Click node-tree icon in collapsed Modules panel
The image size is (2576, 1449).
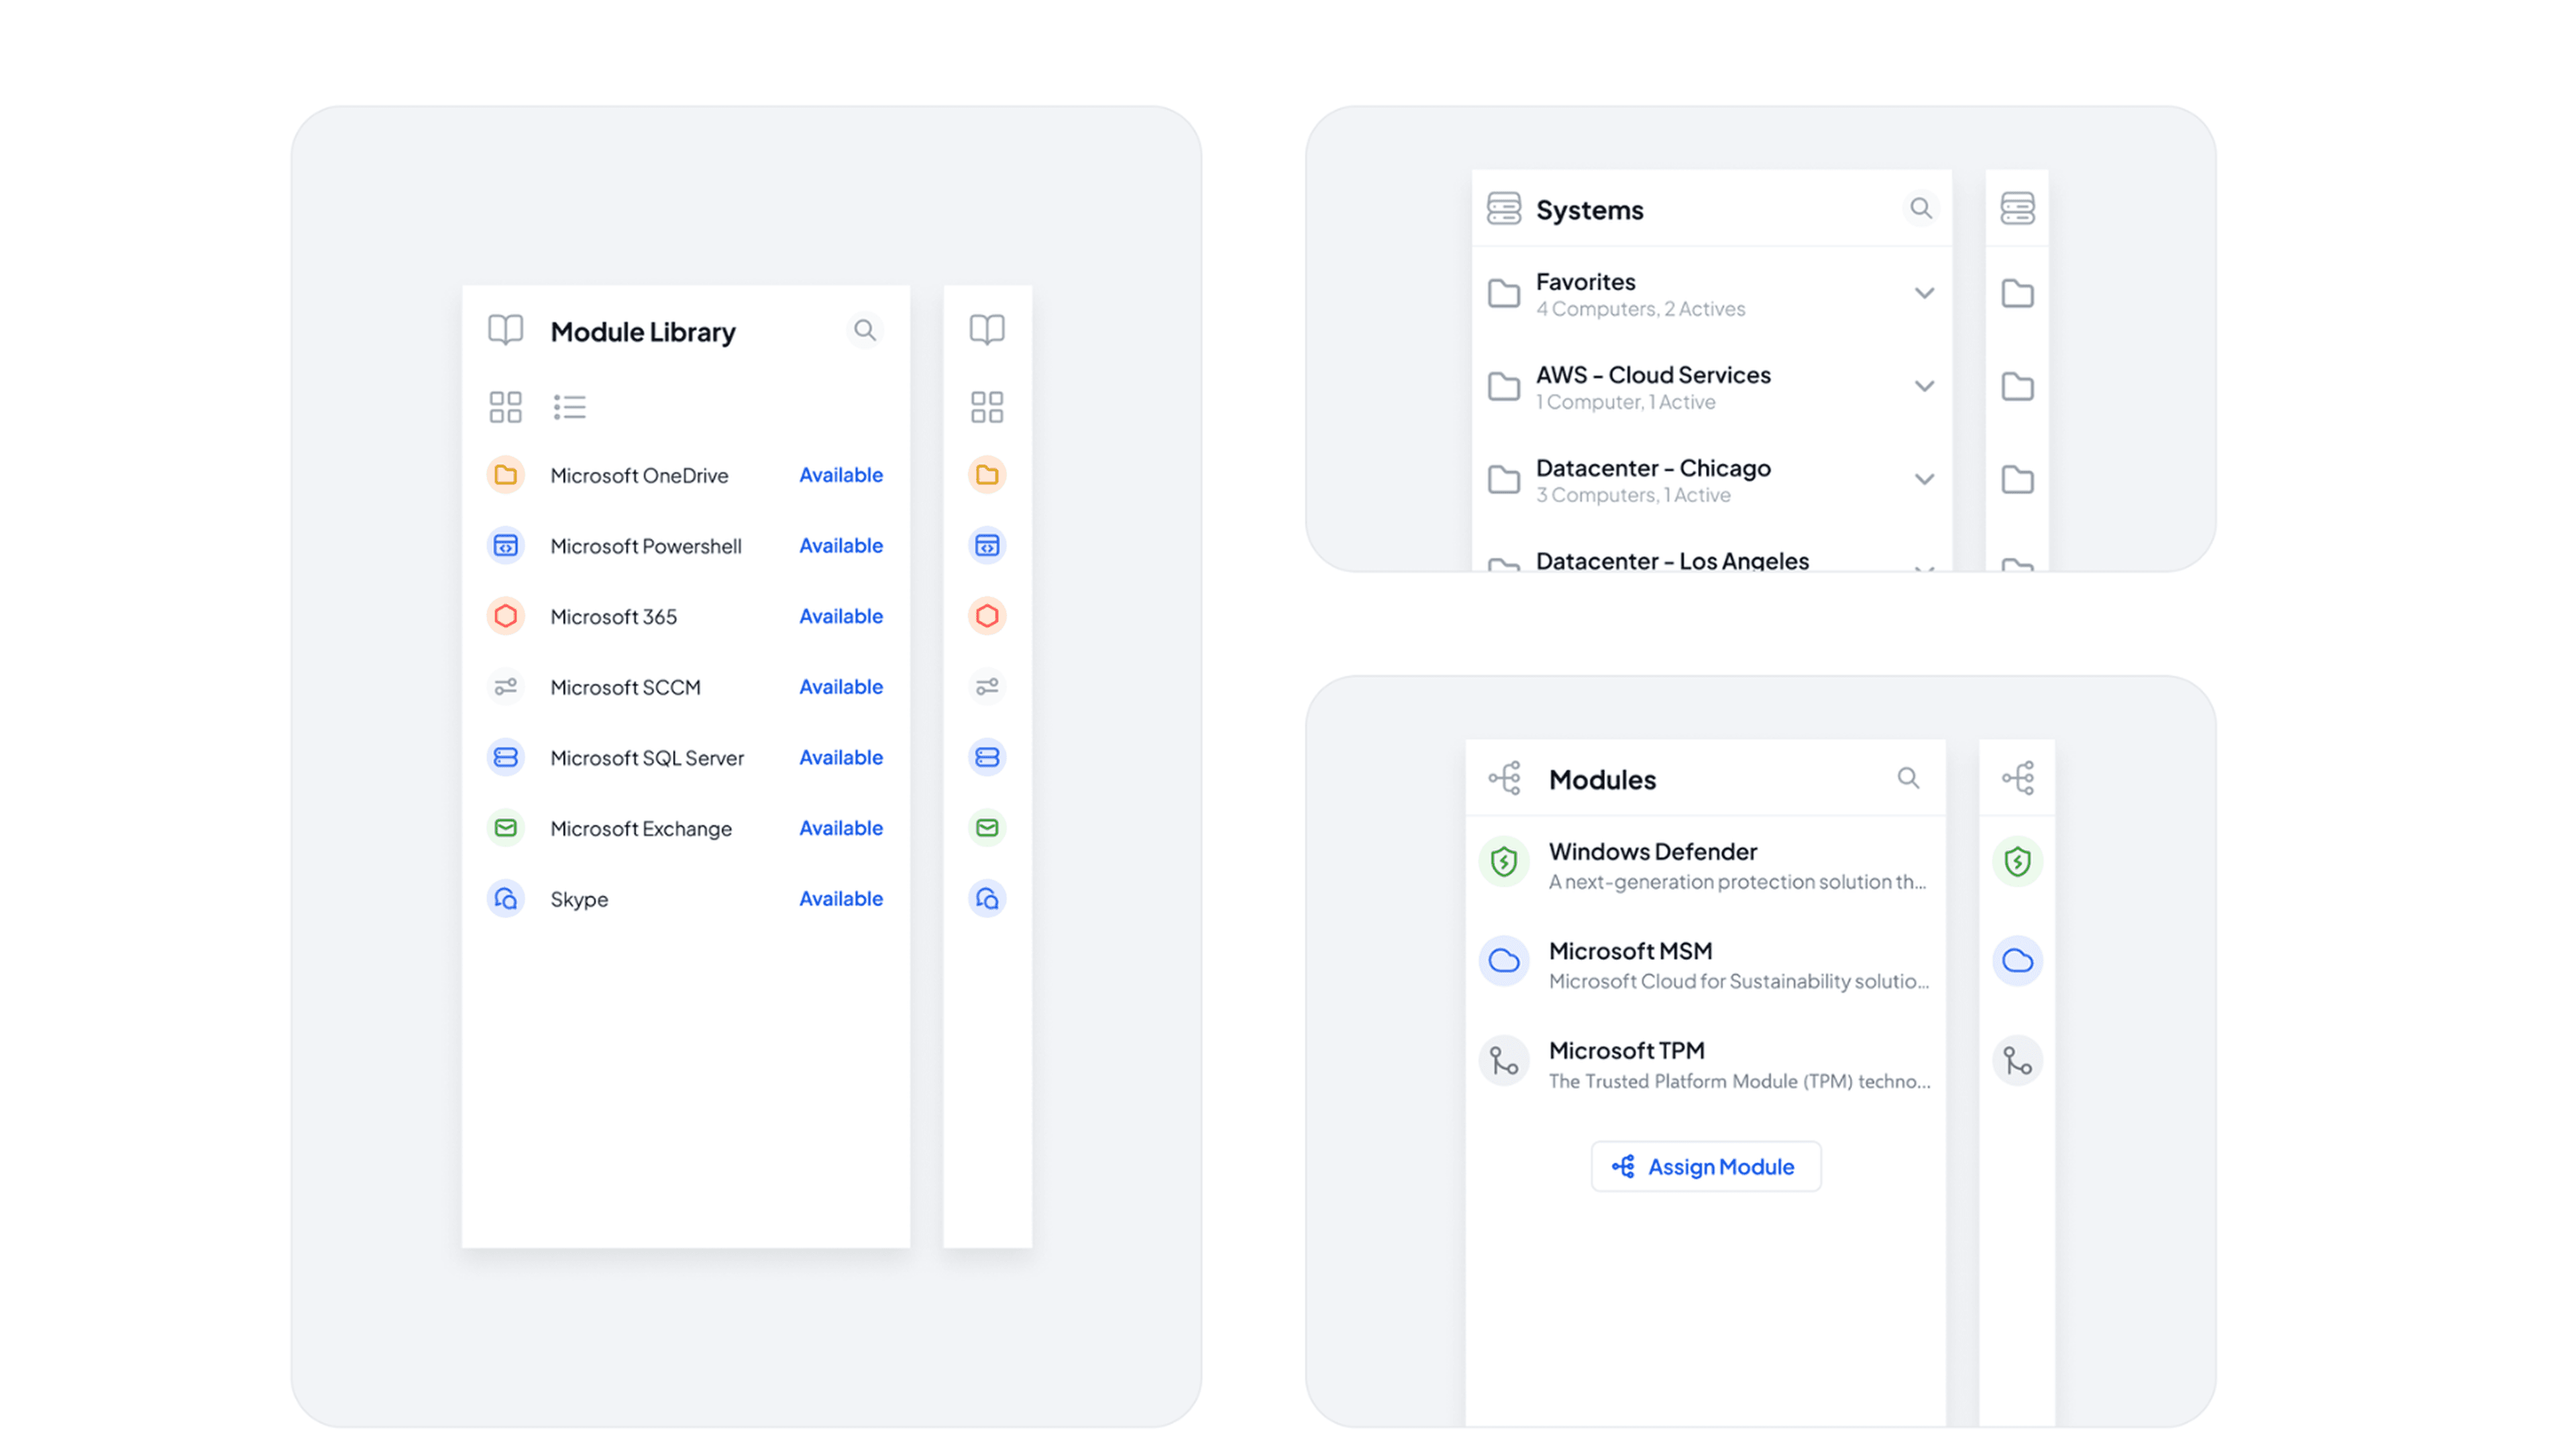click(x=2017, y=778)
